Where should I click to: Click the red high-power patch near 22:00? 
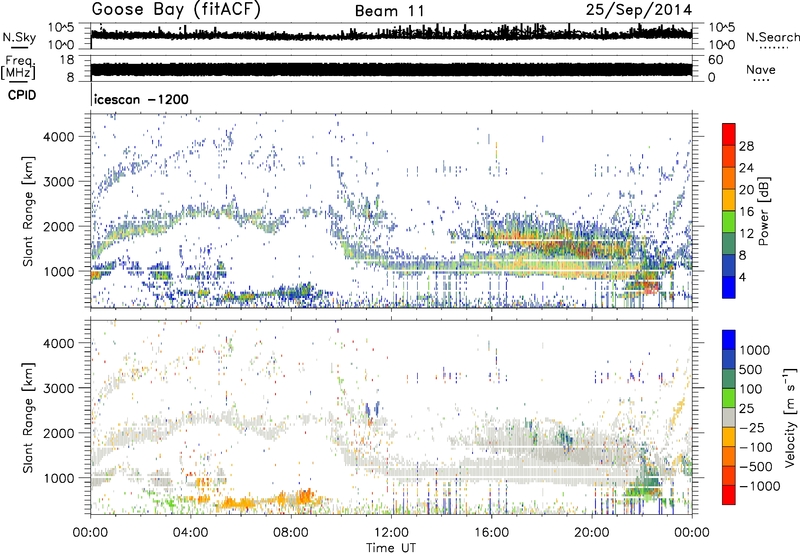click(x=651, y=288)
